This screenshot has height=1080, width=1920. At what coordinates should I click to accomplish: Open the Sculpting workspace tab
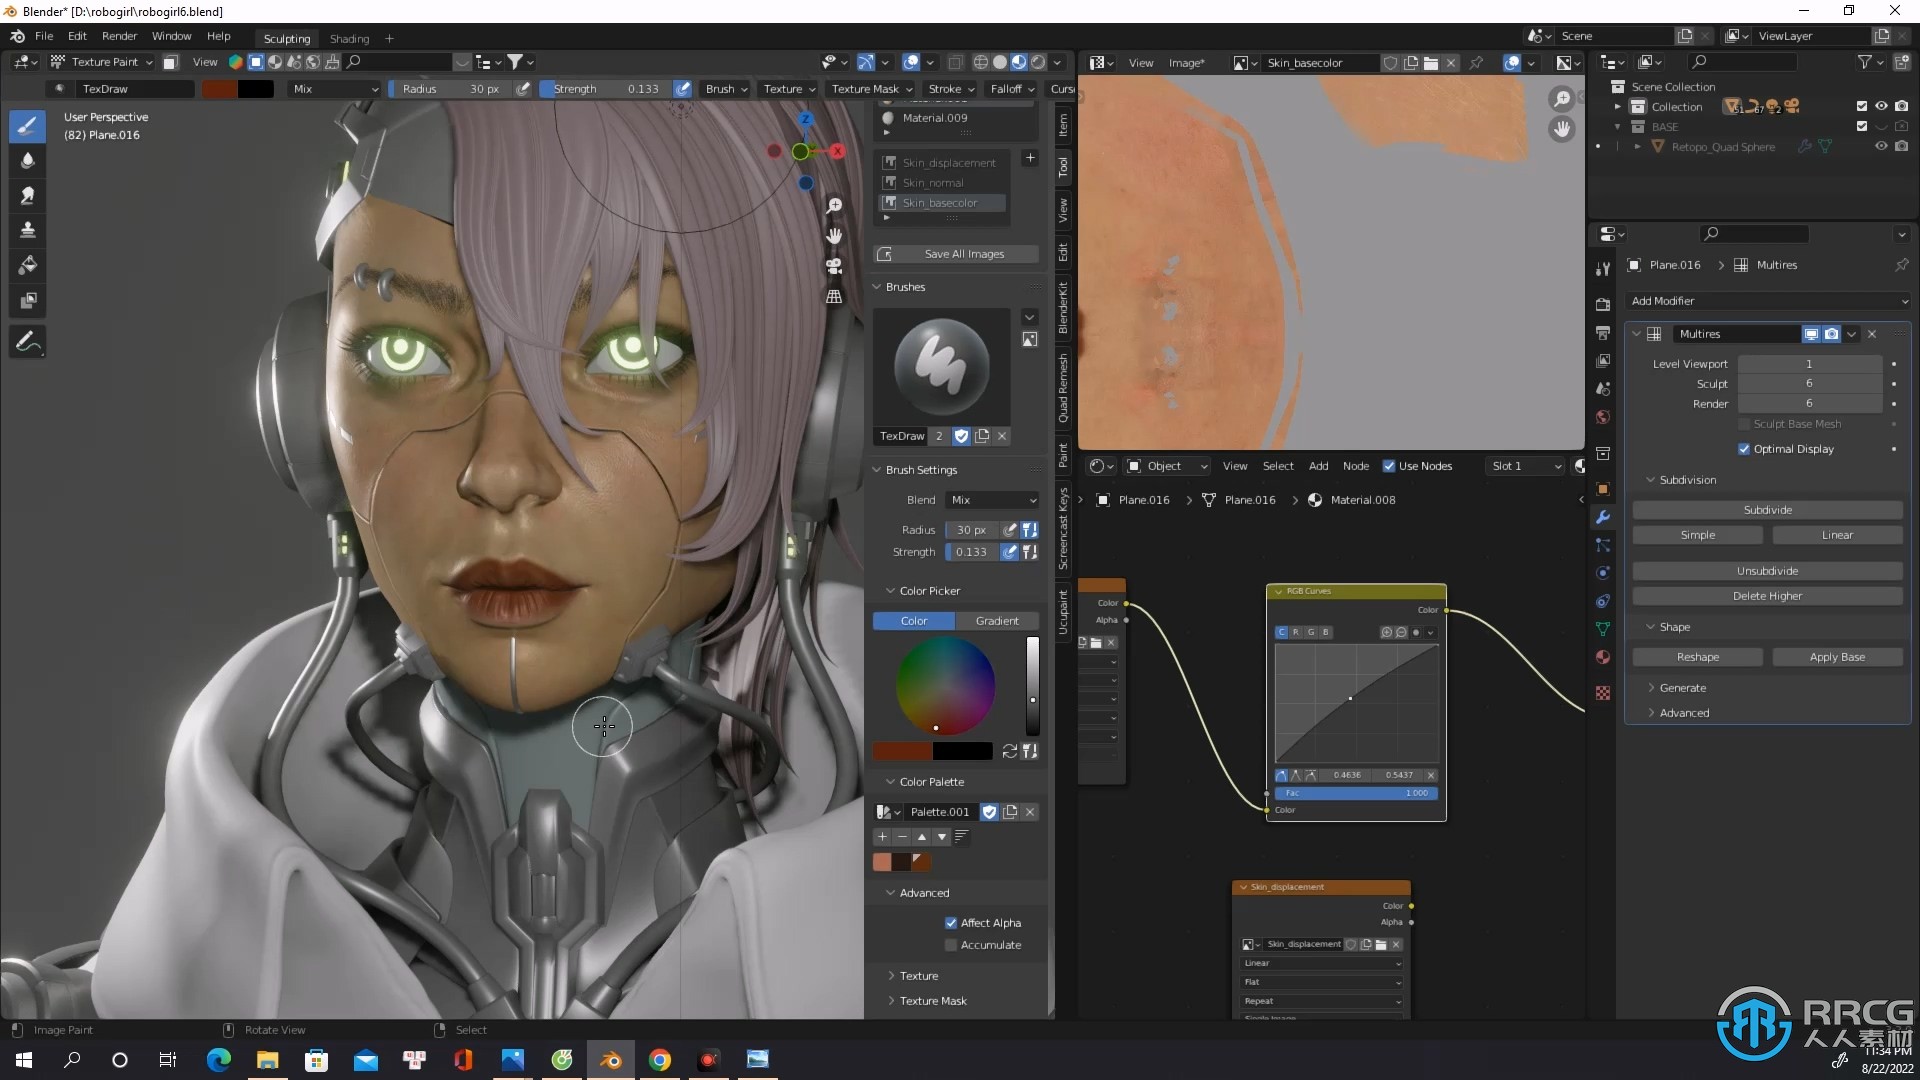[x=284, y=37]
